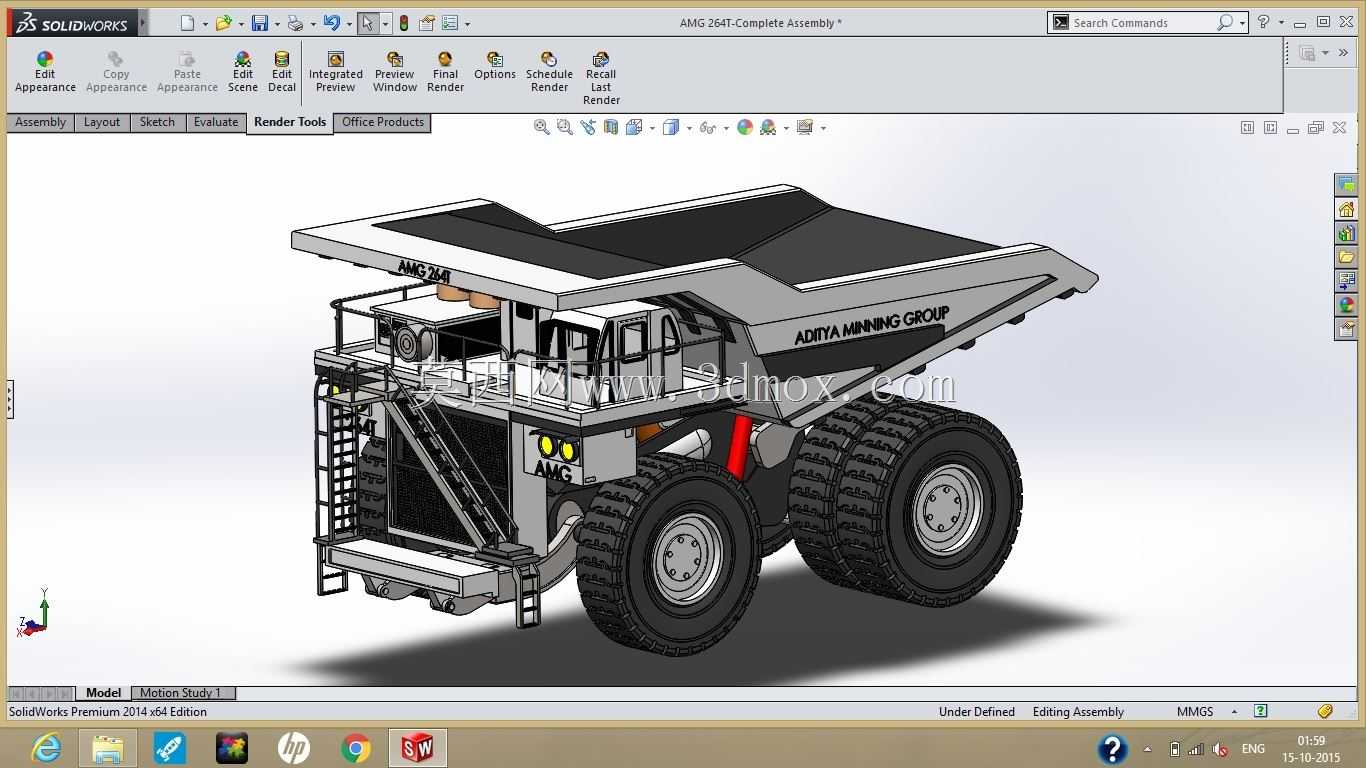This screenshot has width=1366, height=768.
Task: Open the Edit Appearance tool
Action: [x=45, y=72]
